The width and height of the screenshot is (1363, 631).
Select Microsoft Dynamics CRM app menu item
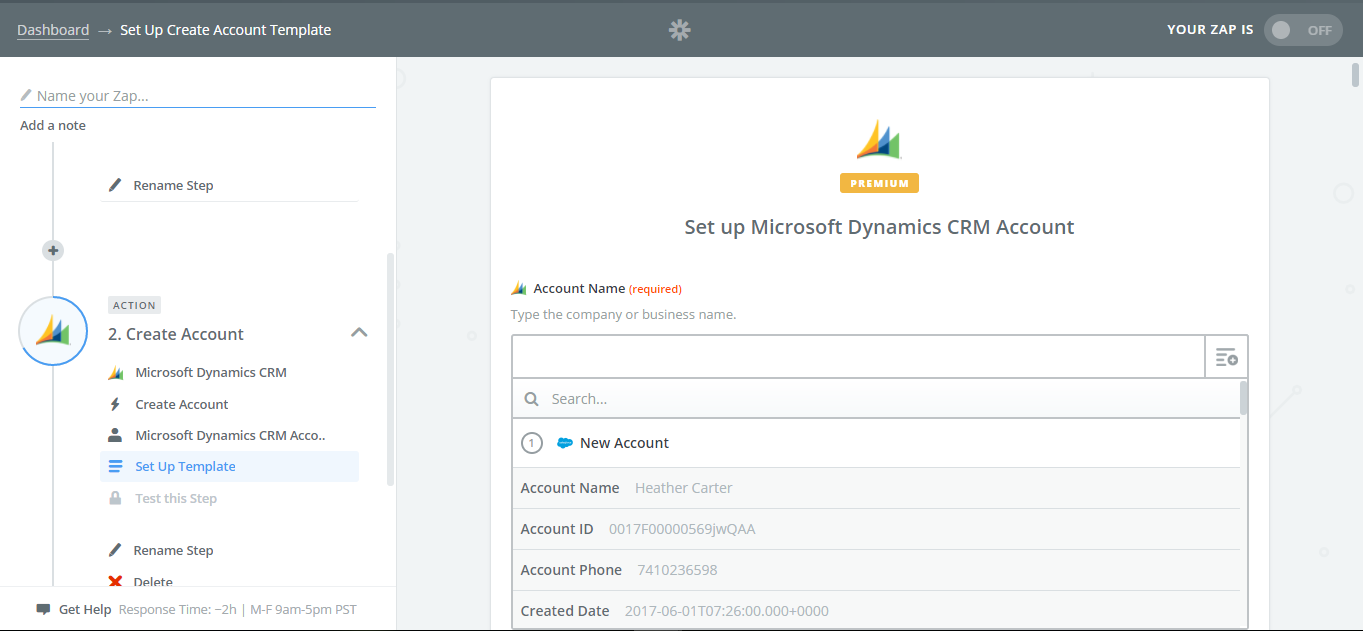pos(211,373)
